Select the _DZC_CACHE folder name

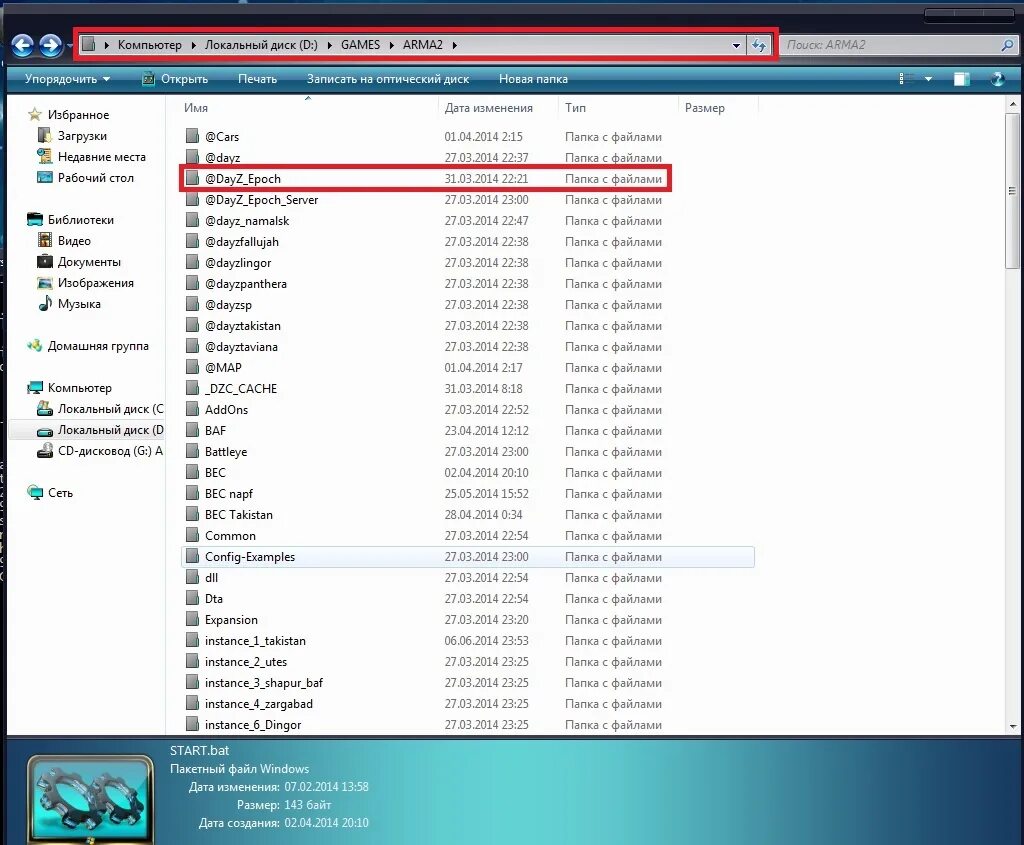pyautogui.click(x=241, y=389)
